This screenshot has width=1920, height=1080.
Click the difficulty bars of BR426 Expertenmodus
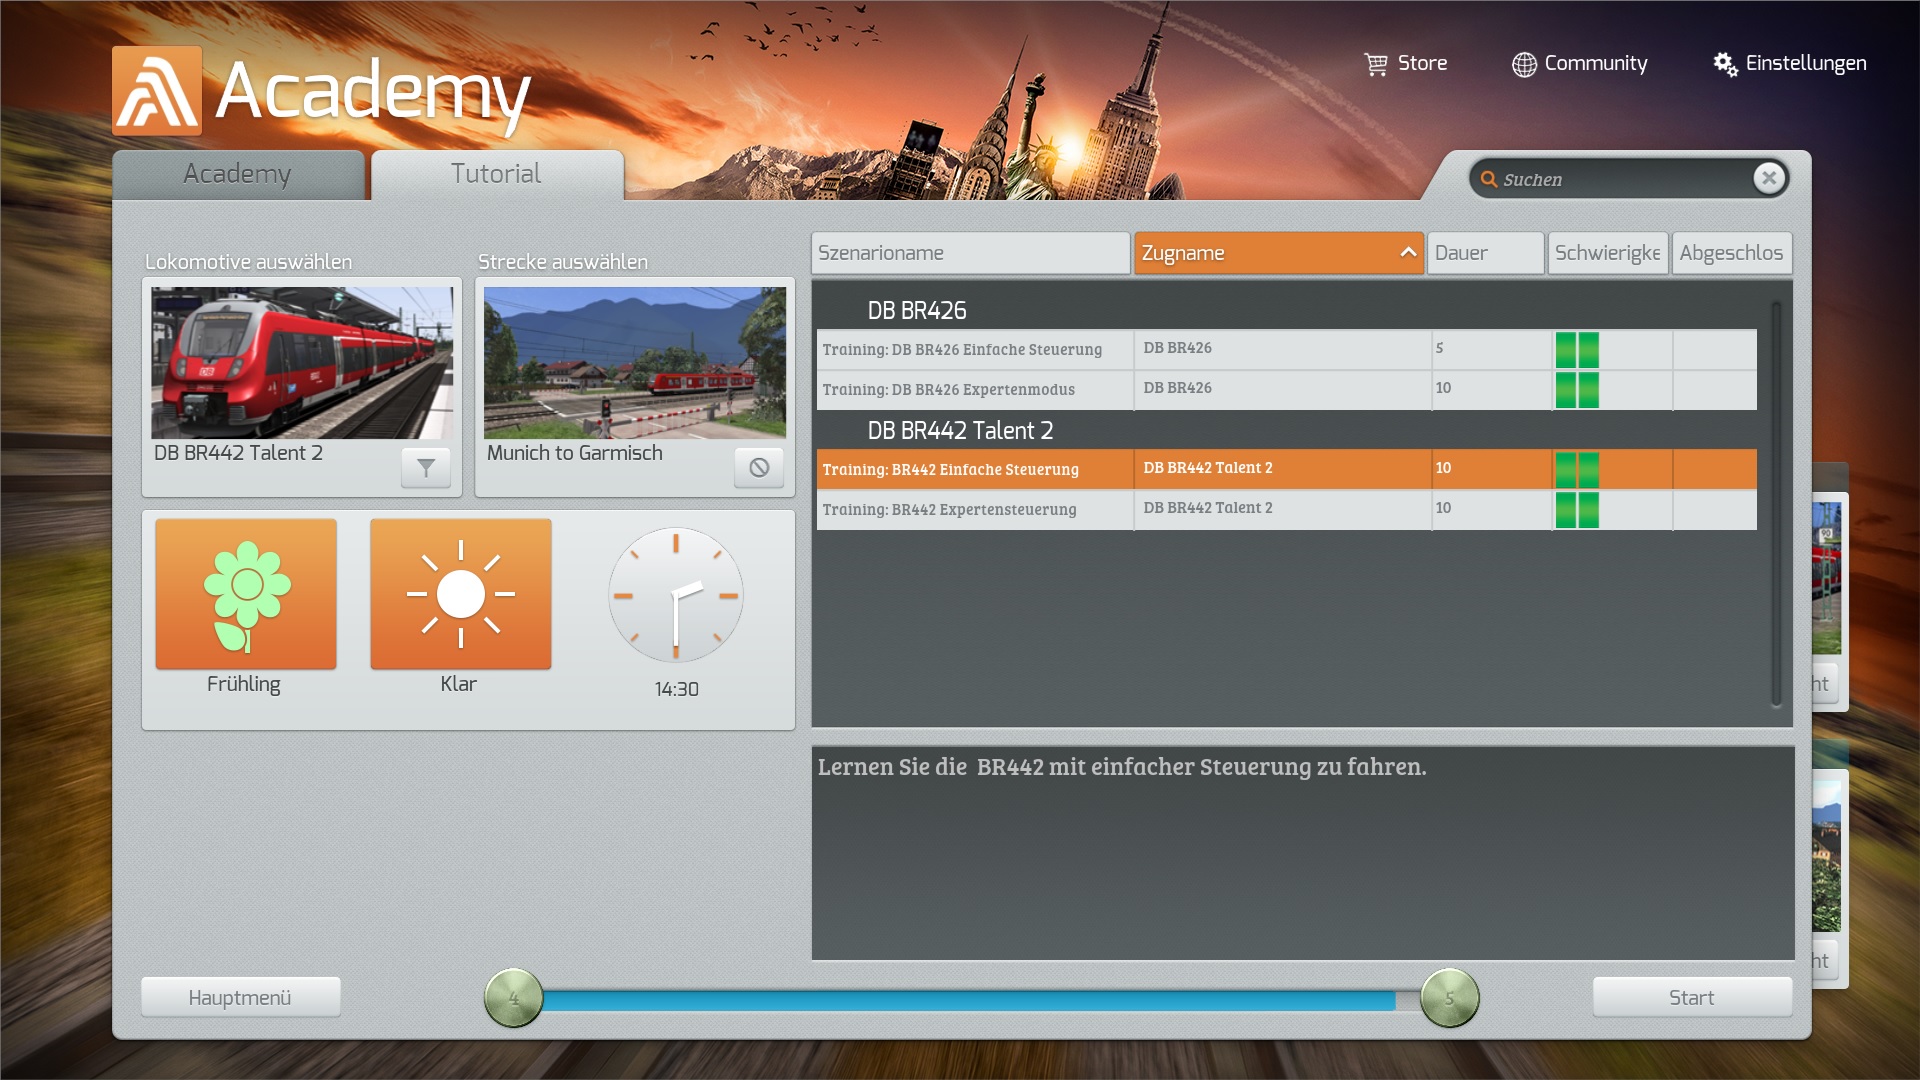1577,389
